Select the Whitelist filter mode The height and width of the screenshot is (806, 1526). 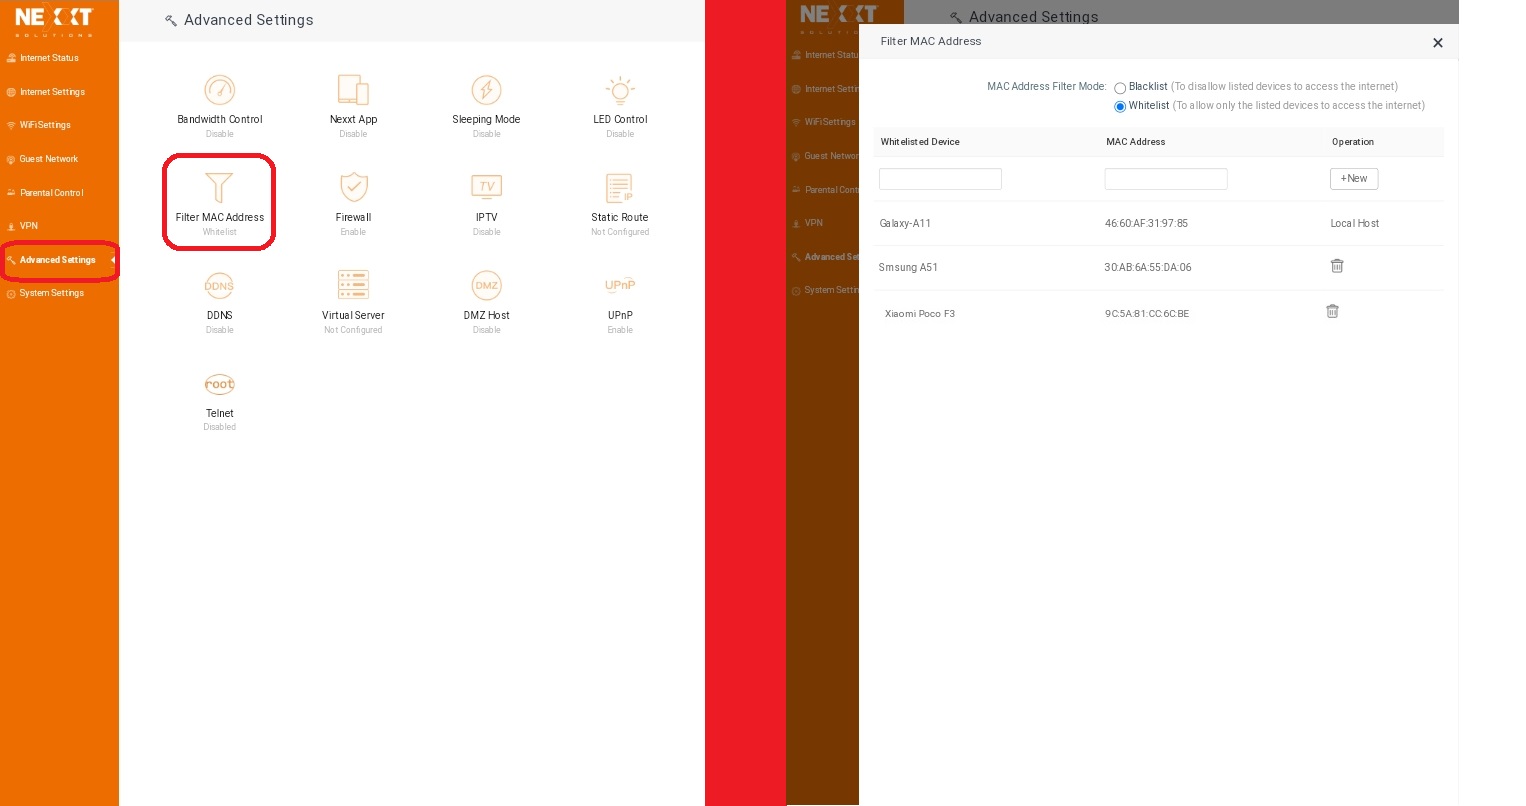pos(1120,106)
